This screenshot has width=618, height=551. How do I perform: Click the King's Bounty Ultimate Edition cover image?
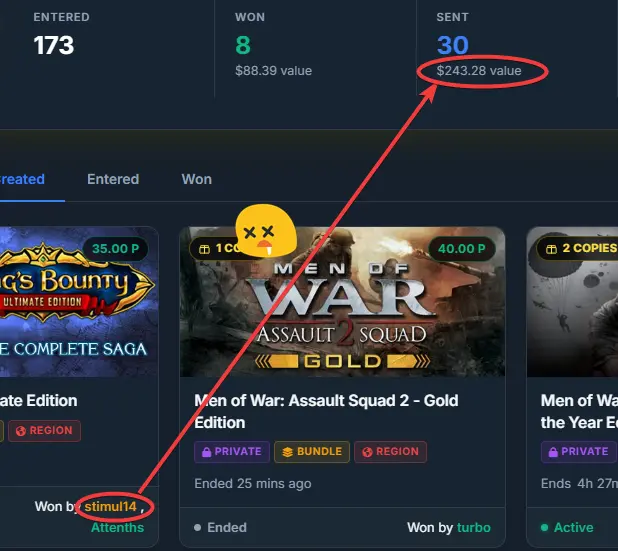79,302
